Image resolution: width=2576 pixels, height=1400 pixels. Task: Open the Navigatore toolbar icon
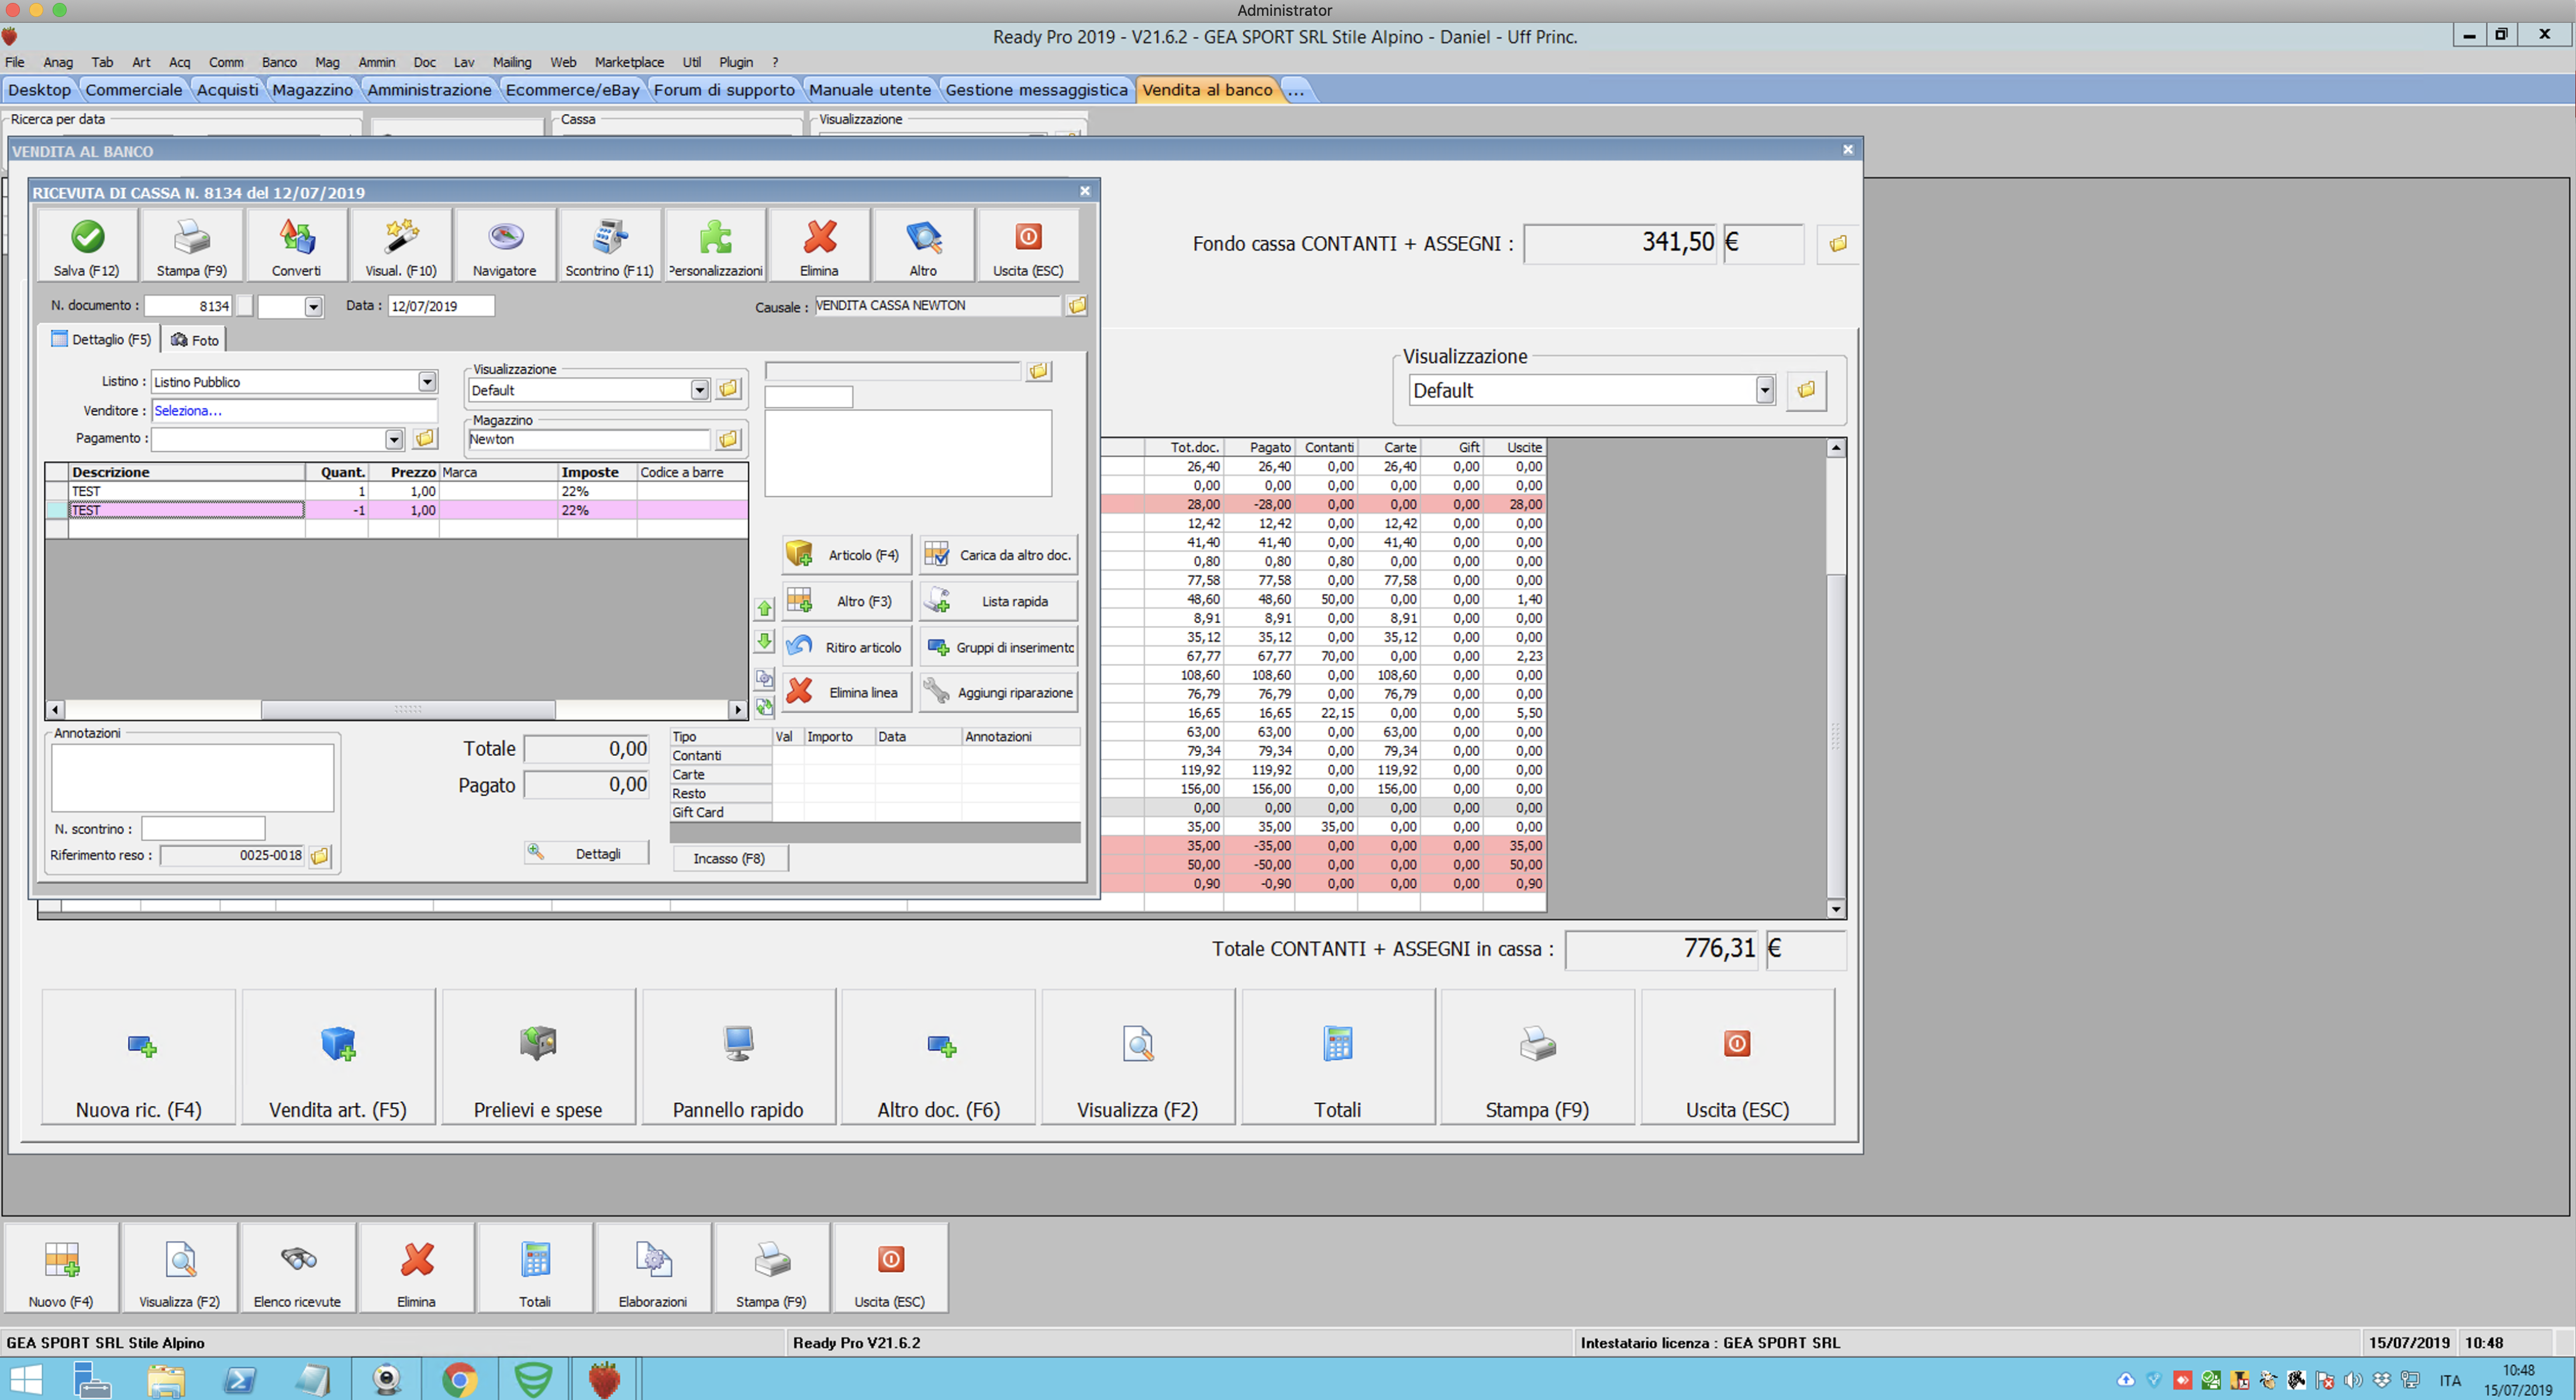tap(505, 238)
